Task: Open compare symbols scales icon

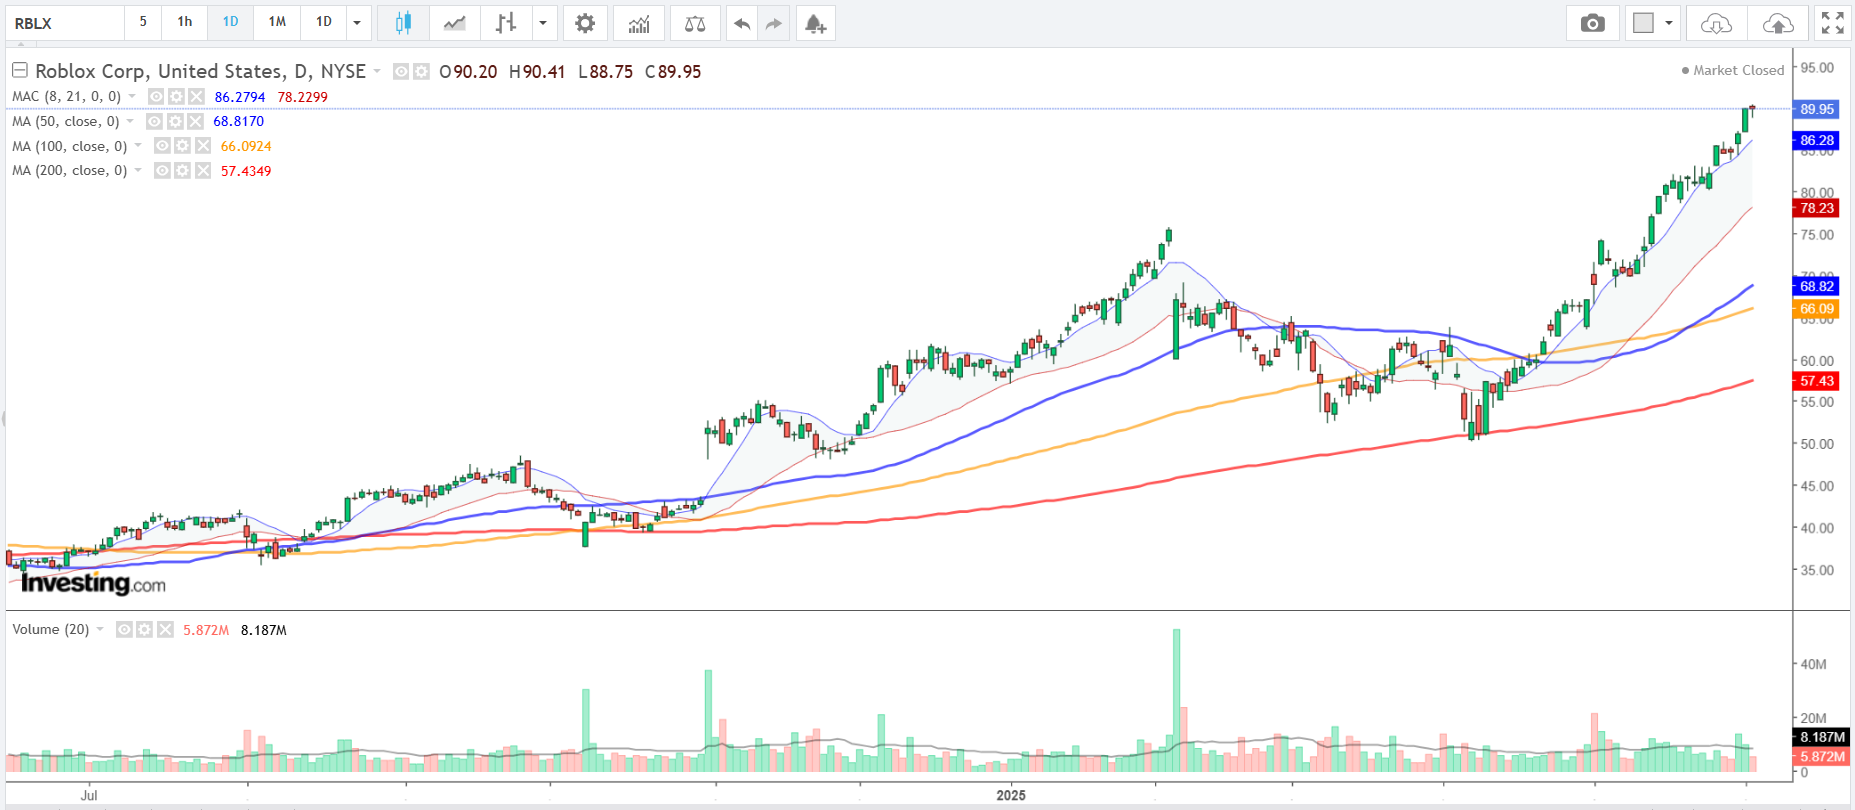Action: click(695, 23)
